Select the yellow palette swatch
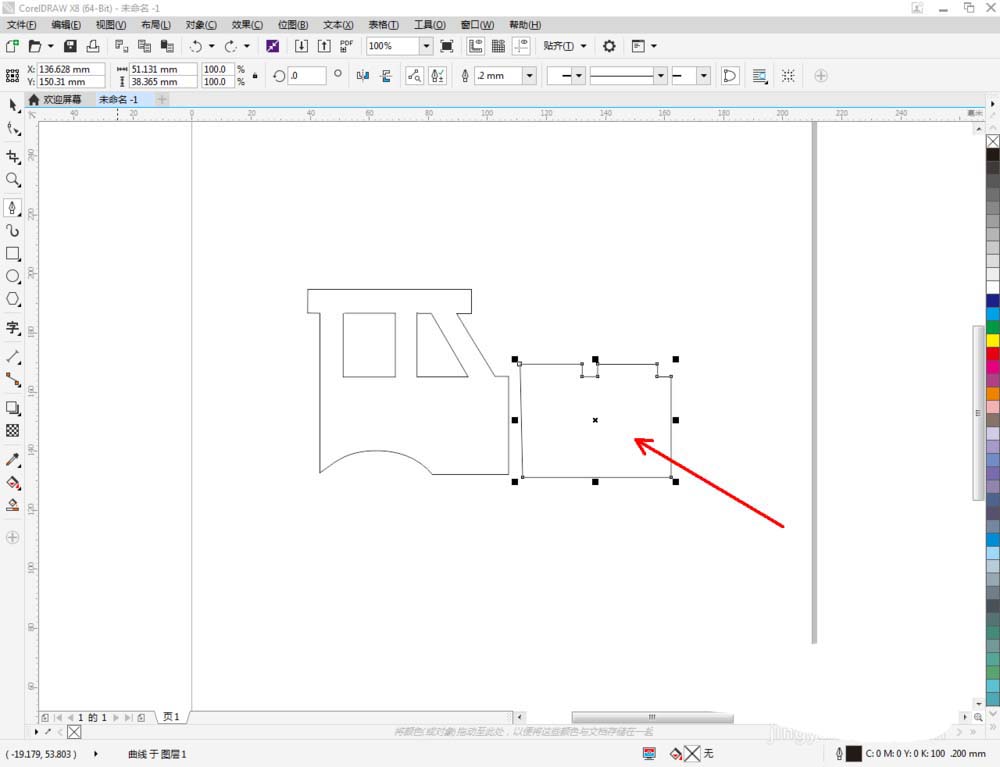The width and height of the screenshot is (1000, 767). 993,340
